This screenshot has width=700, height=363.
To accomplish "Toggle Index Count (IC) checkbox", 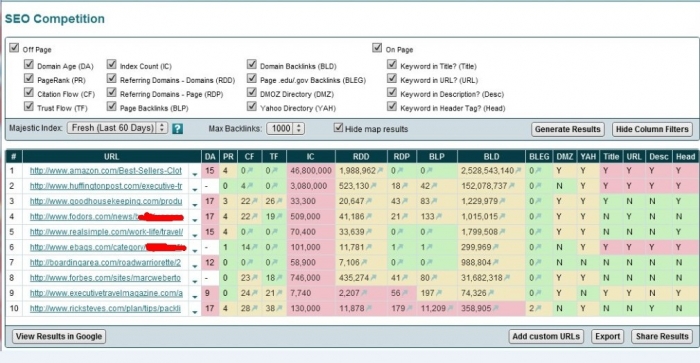I will pos(112,64).
